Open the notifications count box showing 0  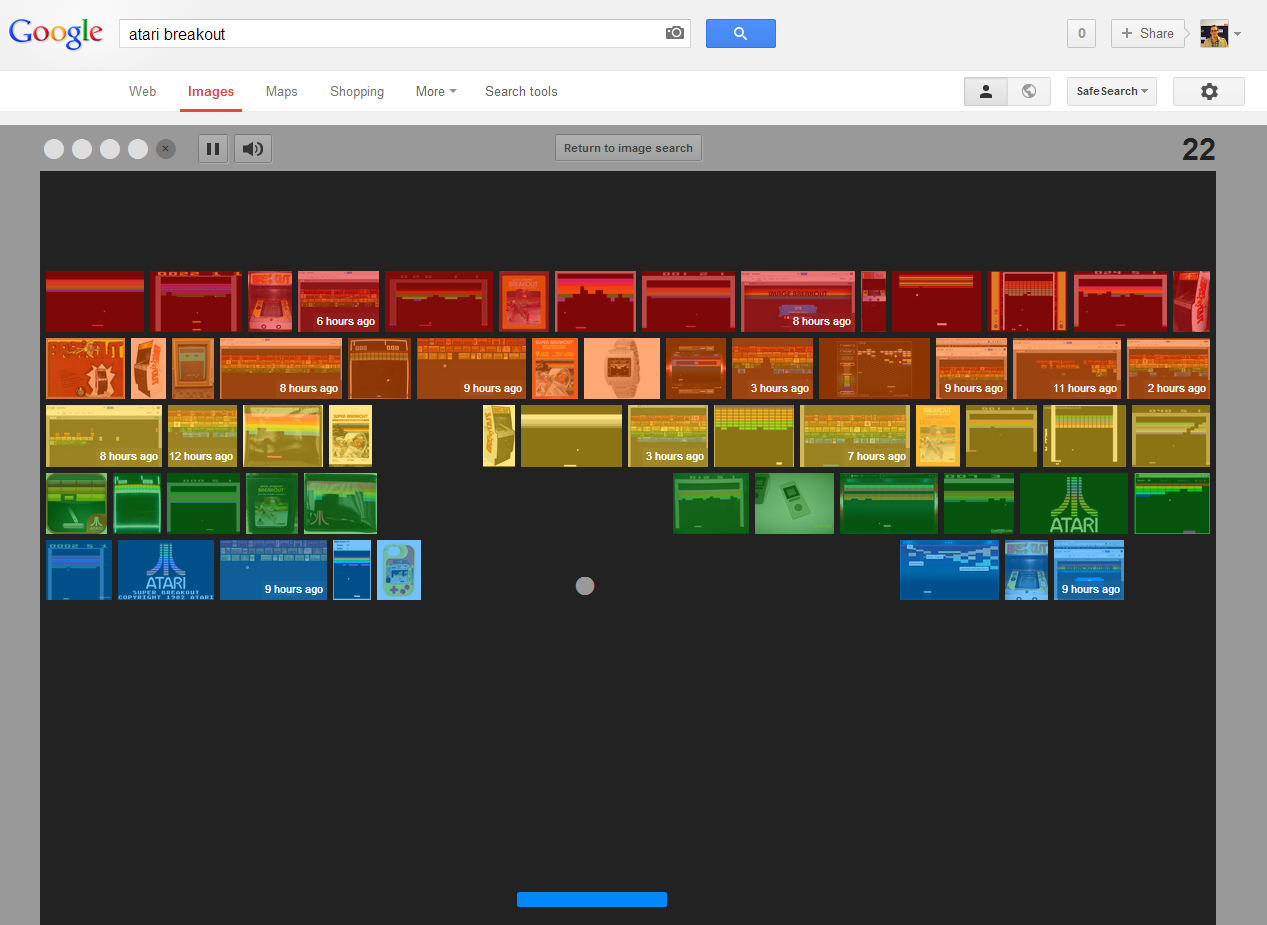coord(1081,33)
